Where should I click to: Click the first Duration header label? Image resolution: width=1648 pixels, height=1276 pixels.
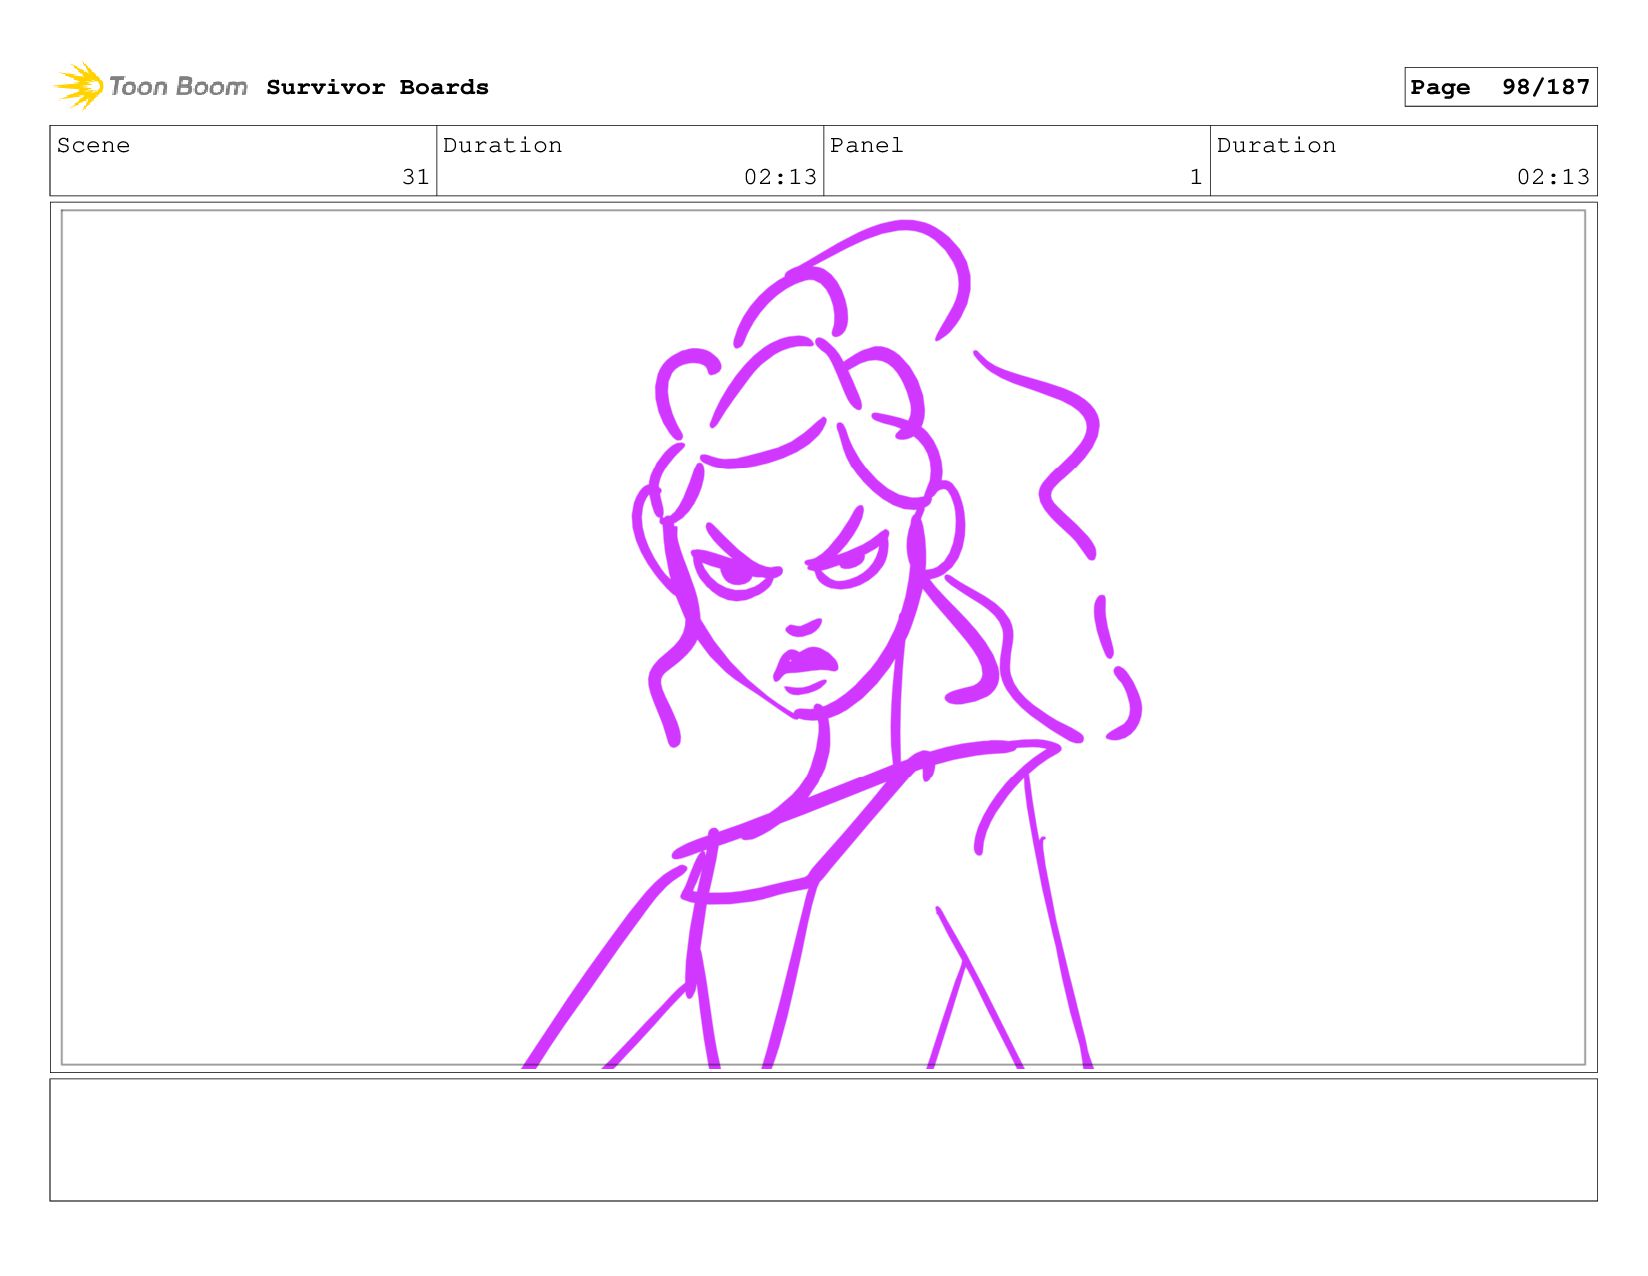tap(502, 145)
